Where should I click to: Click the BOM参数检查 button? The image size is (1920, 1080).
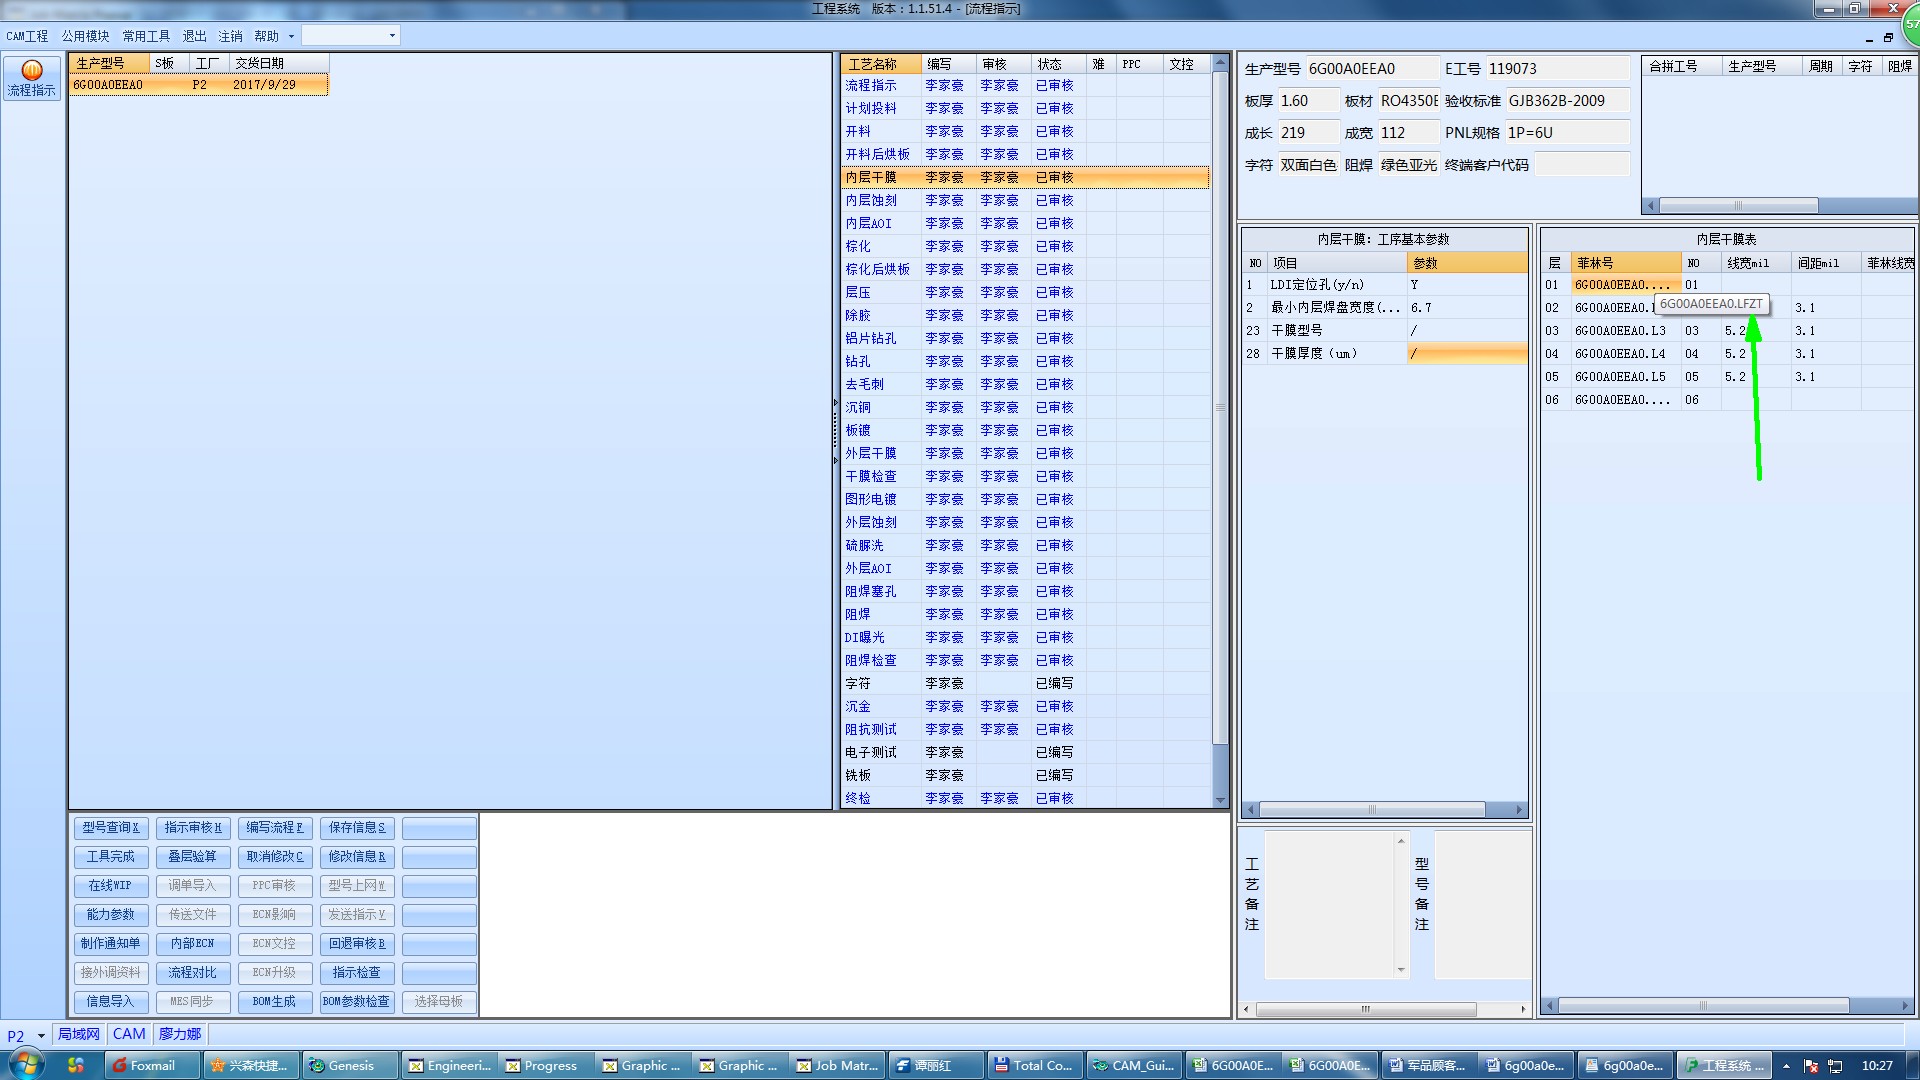pyautogui.click(x=356, y=1001)
